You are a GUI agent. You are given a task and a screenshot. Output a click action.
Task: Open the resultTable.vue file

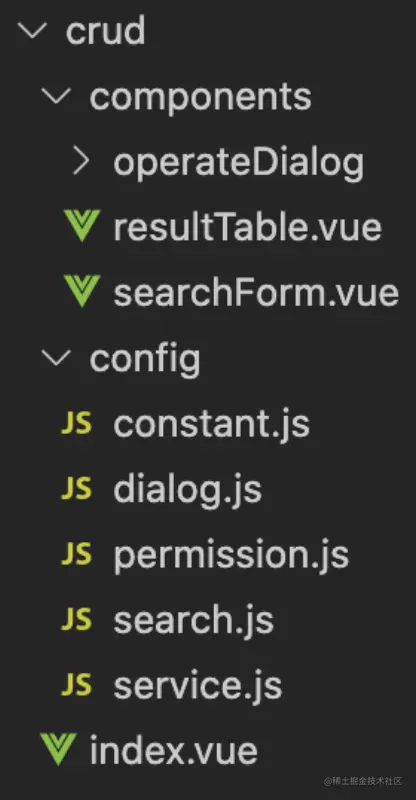coord(248,228)
